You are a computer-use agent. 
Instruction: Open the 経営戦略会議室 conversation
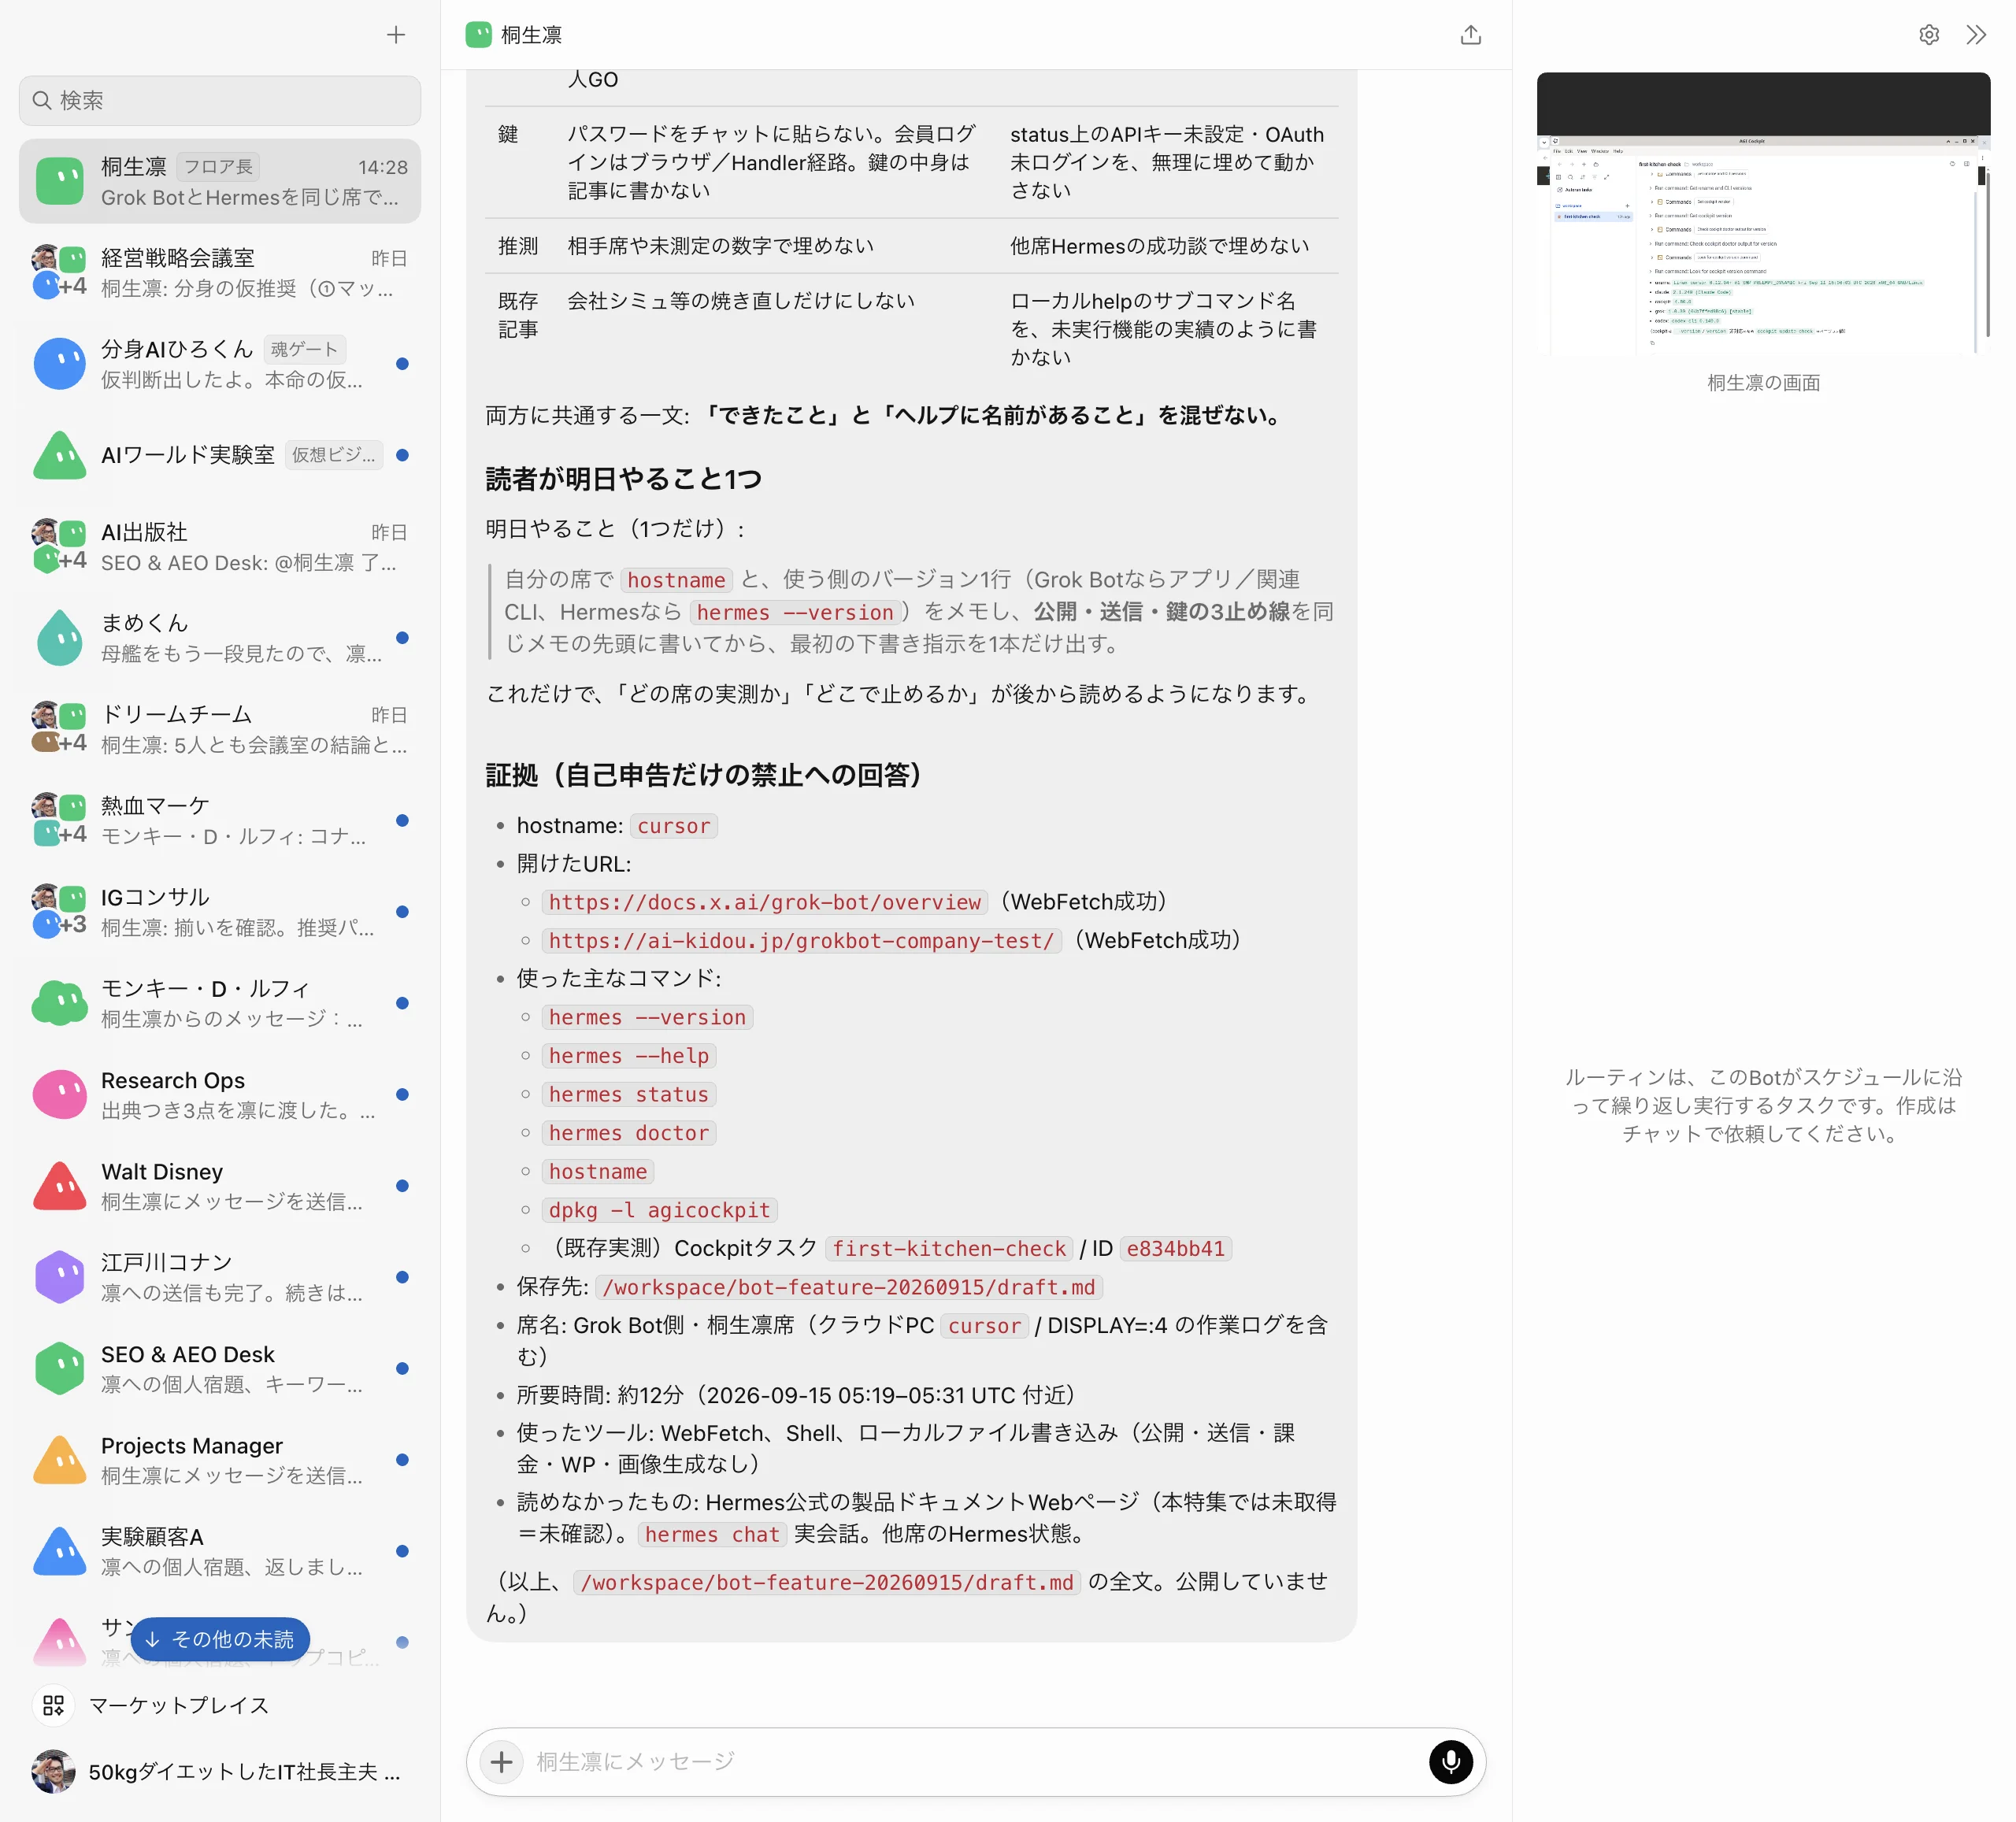(x=220, y=273)
